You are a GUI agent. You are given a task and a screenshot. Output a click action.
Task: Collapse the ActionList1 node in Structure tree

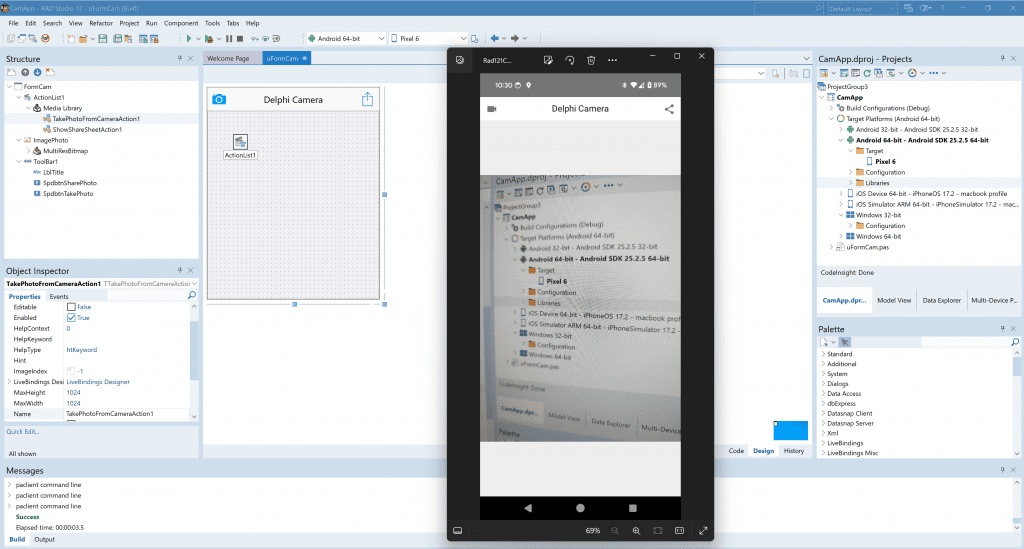[18, 97]
